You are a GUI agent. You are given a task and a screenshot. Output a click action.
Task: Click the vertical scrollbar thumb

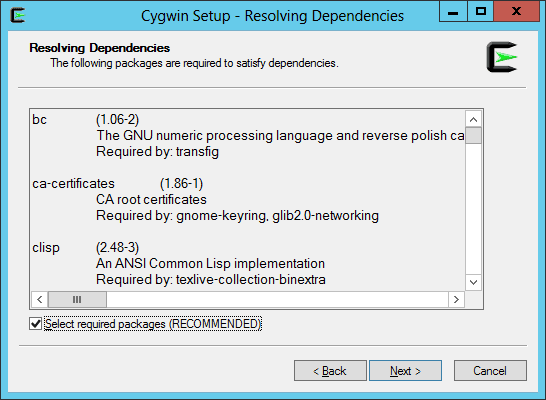click(x=473, y=135)
